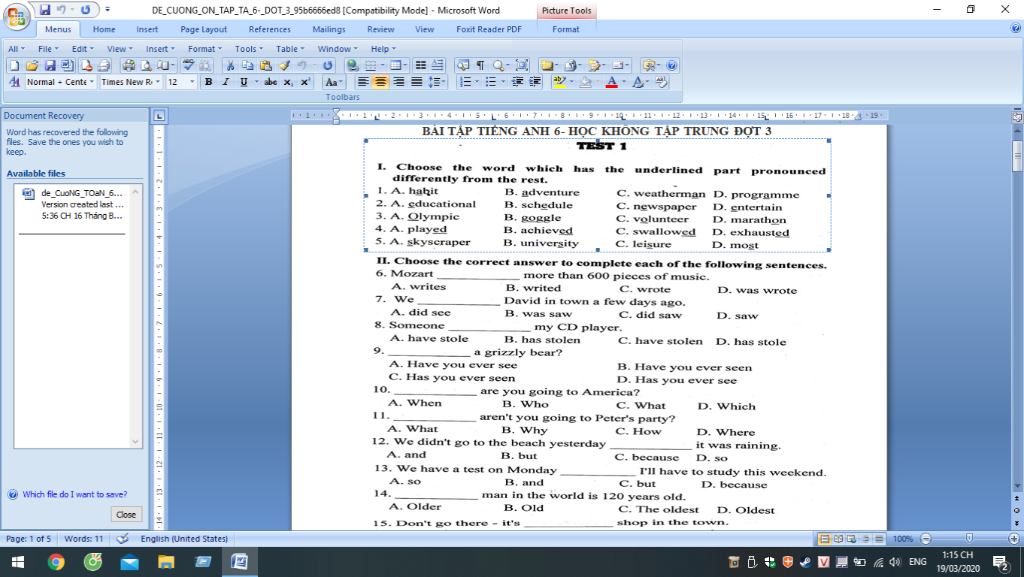The image size is (1024, 577).
Task: Click the Superscript button
Action: click(x=305, y=82)
